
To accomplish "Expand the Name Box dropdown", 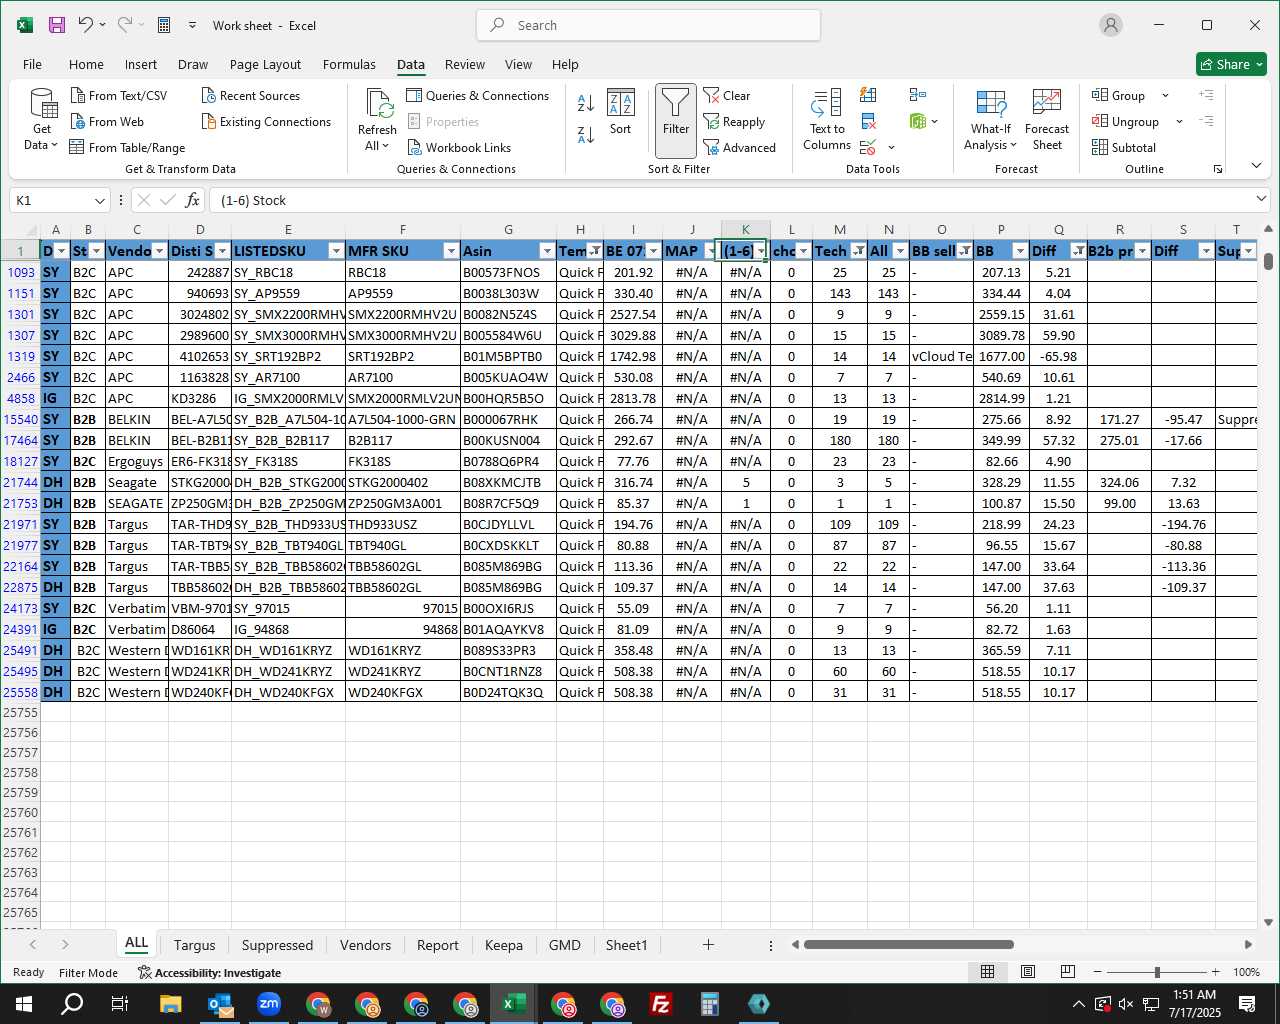I will coord(99,200).
